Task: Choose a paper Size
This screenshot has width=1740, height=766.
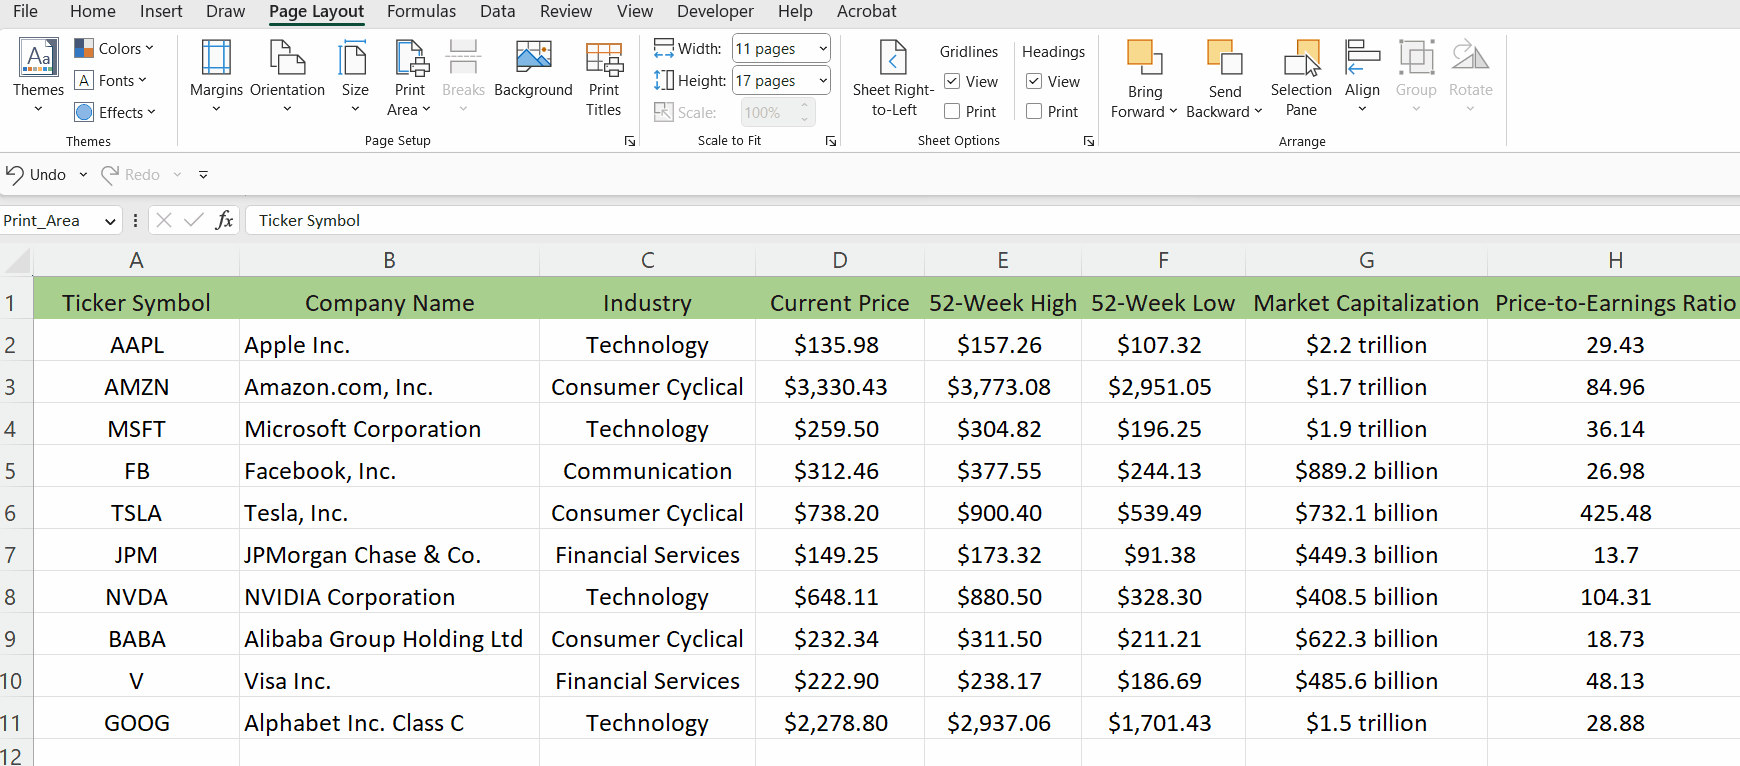Action: coord(355,76)
